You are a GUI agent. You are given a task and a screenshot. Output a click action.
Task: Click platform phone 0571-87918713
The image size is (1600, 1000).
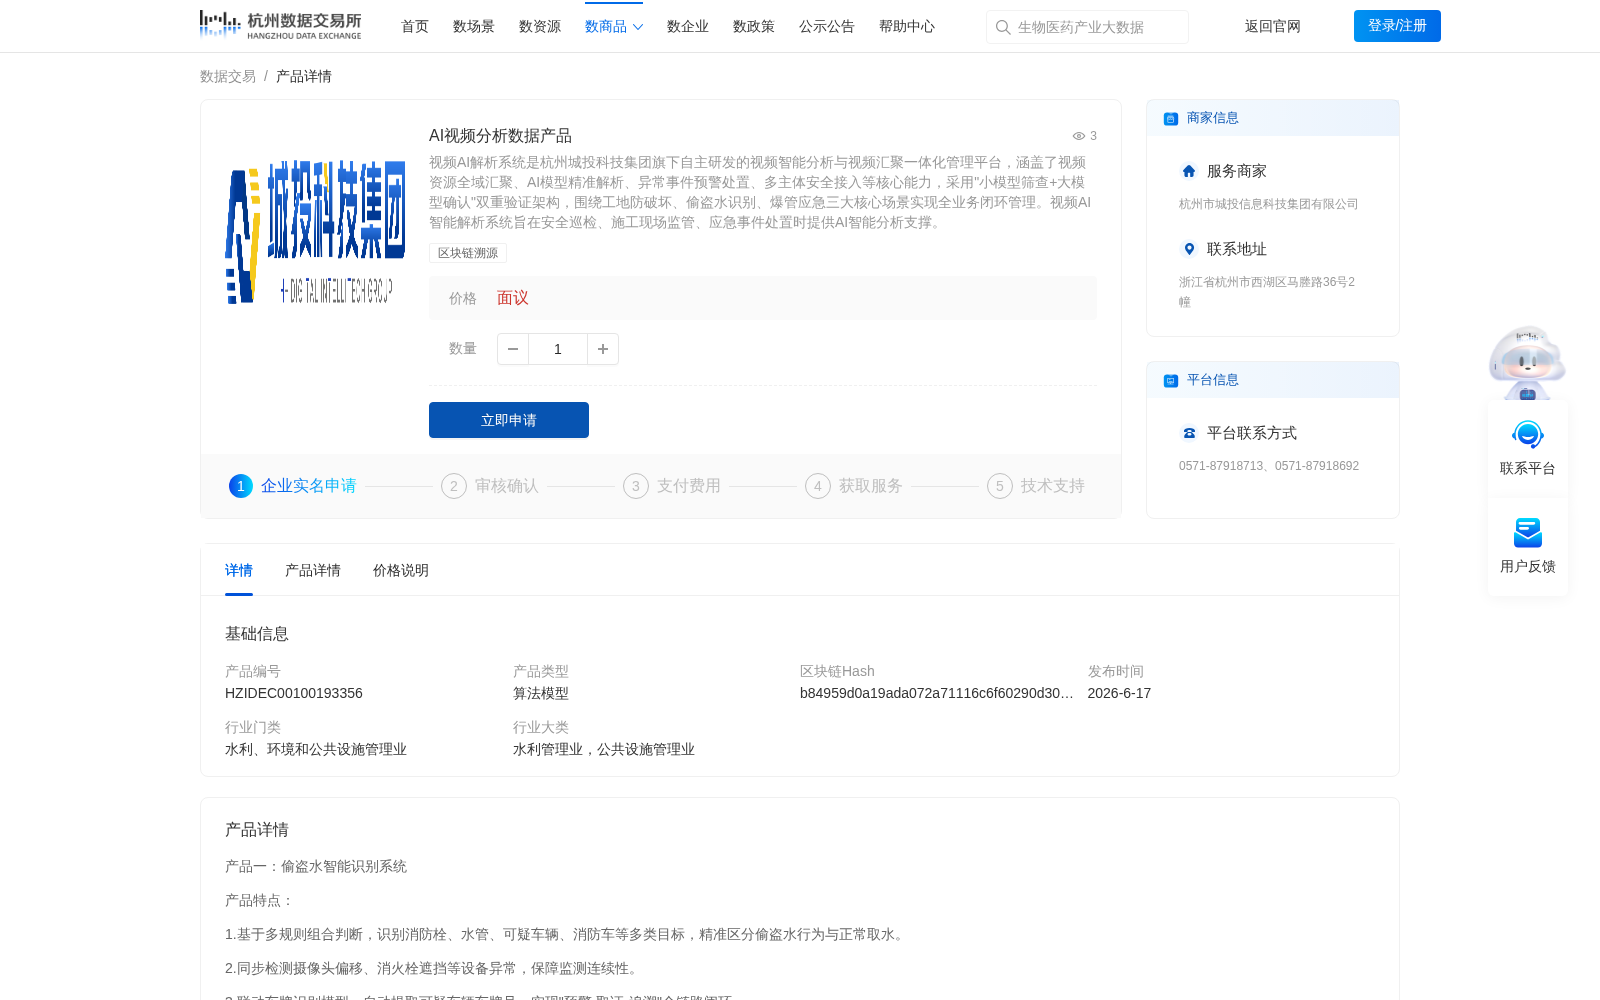(x=1221, y=466)
